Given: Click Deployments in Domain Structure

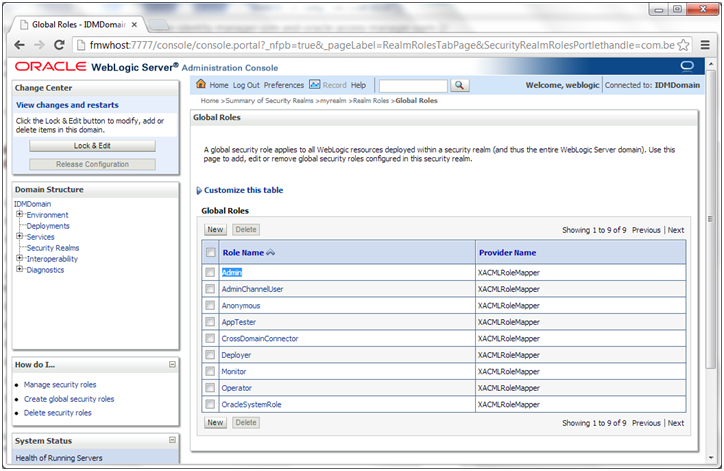Looking at the screenshot, I should pyautogui.click(x=48, y=226).
